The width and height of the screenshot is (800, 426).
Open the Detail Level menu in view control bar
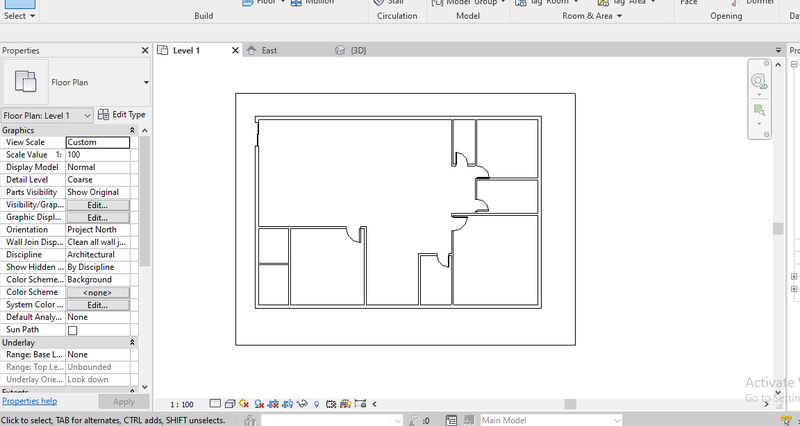(x=215, y=404)
